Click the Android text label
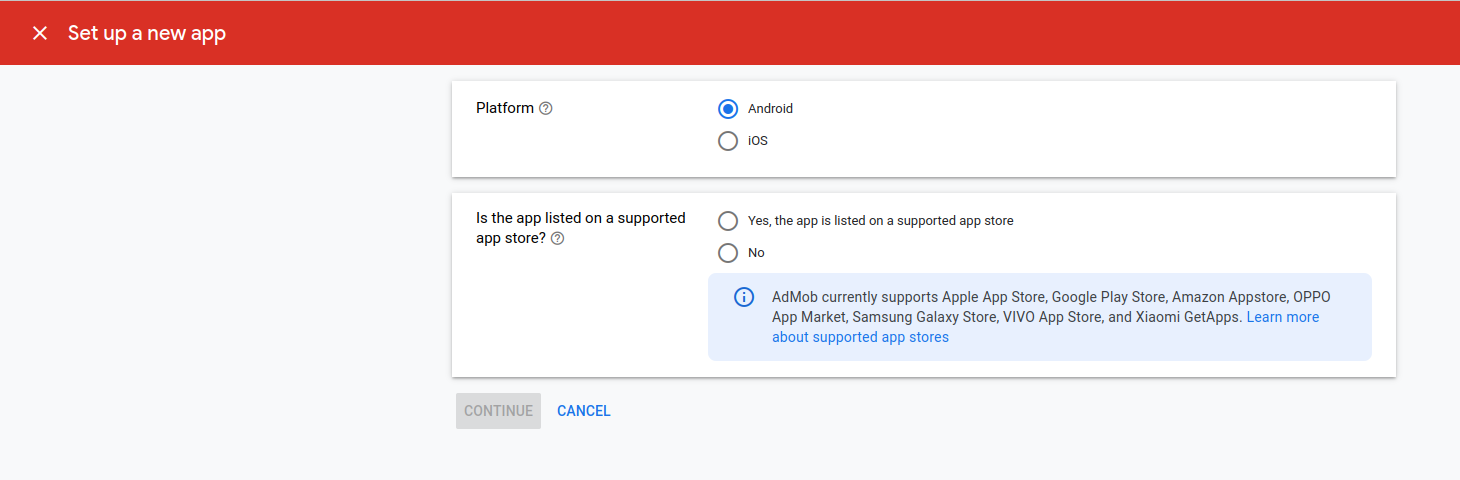Viewport: 1460px width, 480px height. tap(770, 109)
